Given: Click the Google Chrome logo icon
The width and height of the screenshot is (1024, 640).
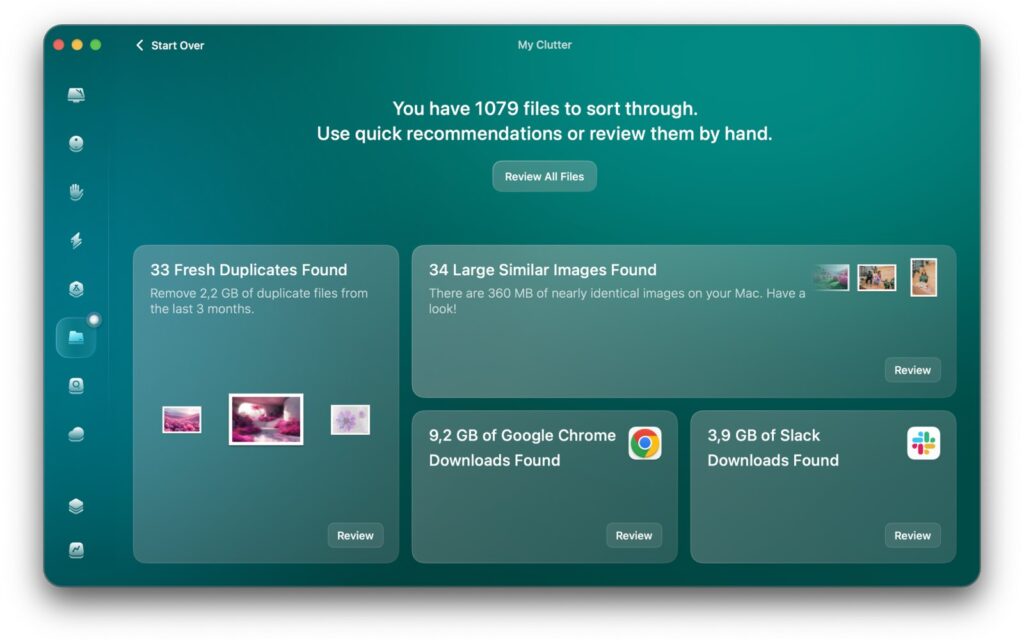Looking at the screenshot, I should pos(645,443).
